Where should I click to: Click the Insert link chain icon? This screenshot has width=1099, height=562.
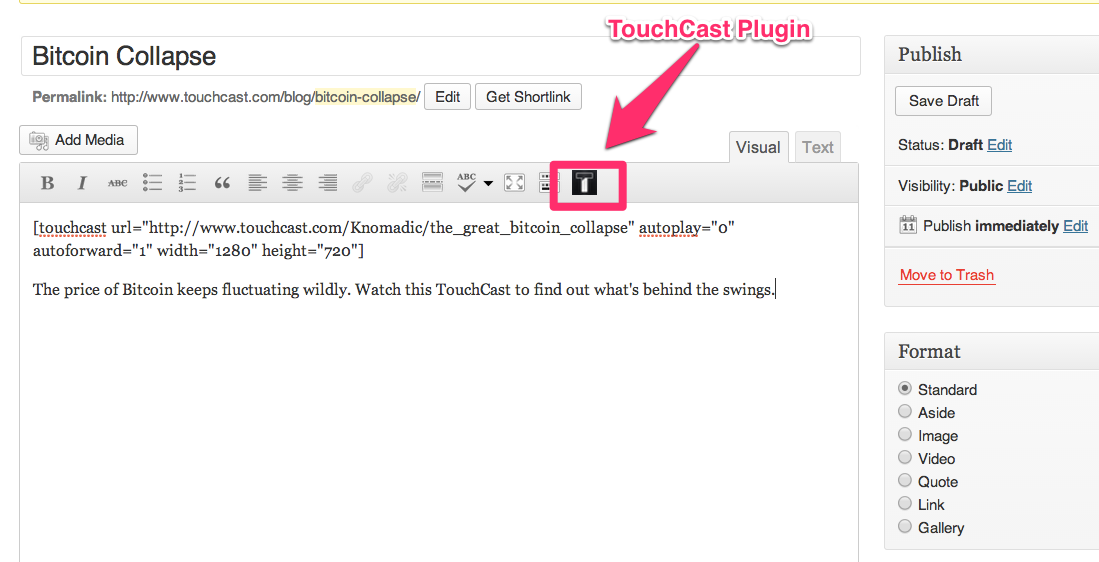click(x=362, y=183)
